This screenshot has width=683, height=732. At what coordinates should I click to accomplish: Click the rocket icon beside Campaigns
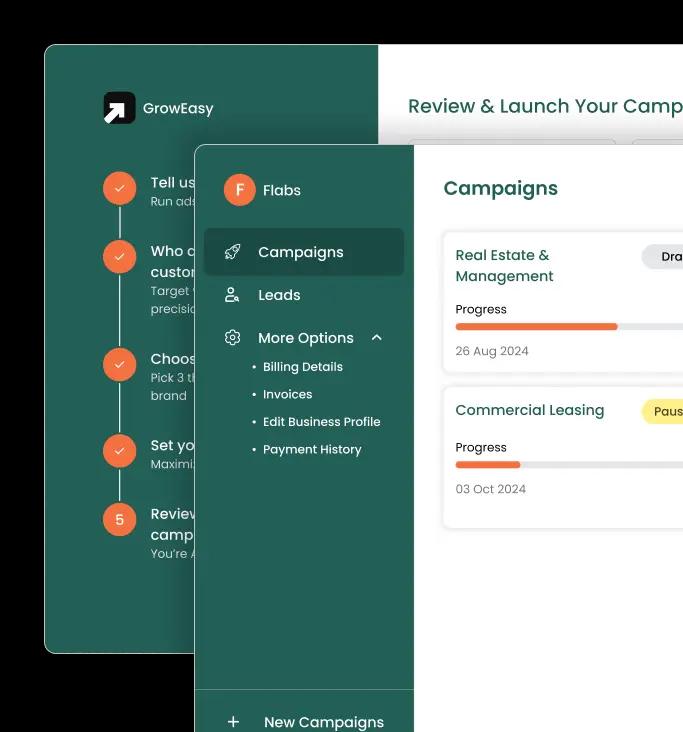(x=233, y=252)
